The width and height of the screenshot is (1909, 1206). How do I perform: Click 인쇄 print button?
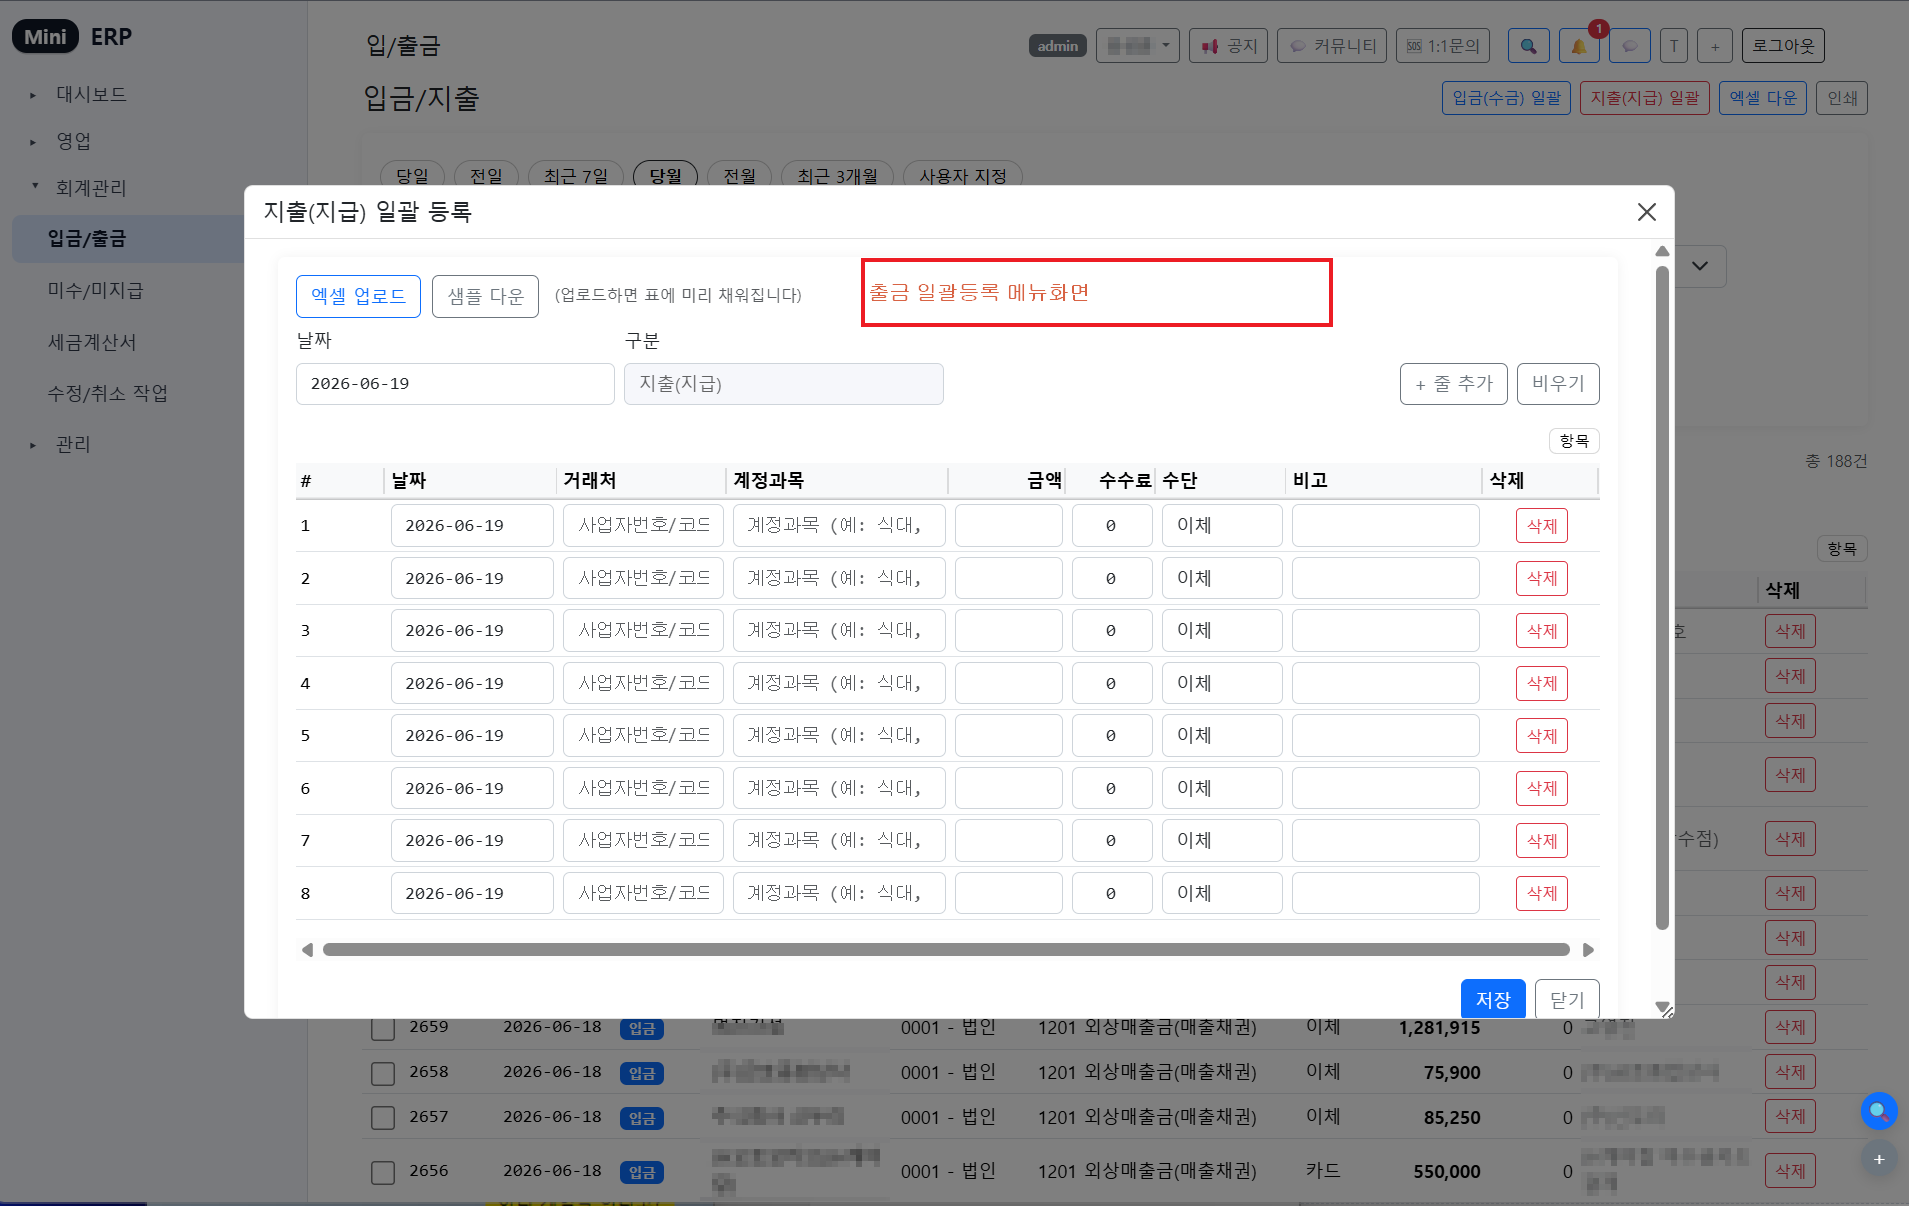pos(1842,98)
